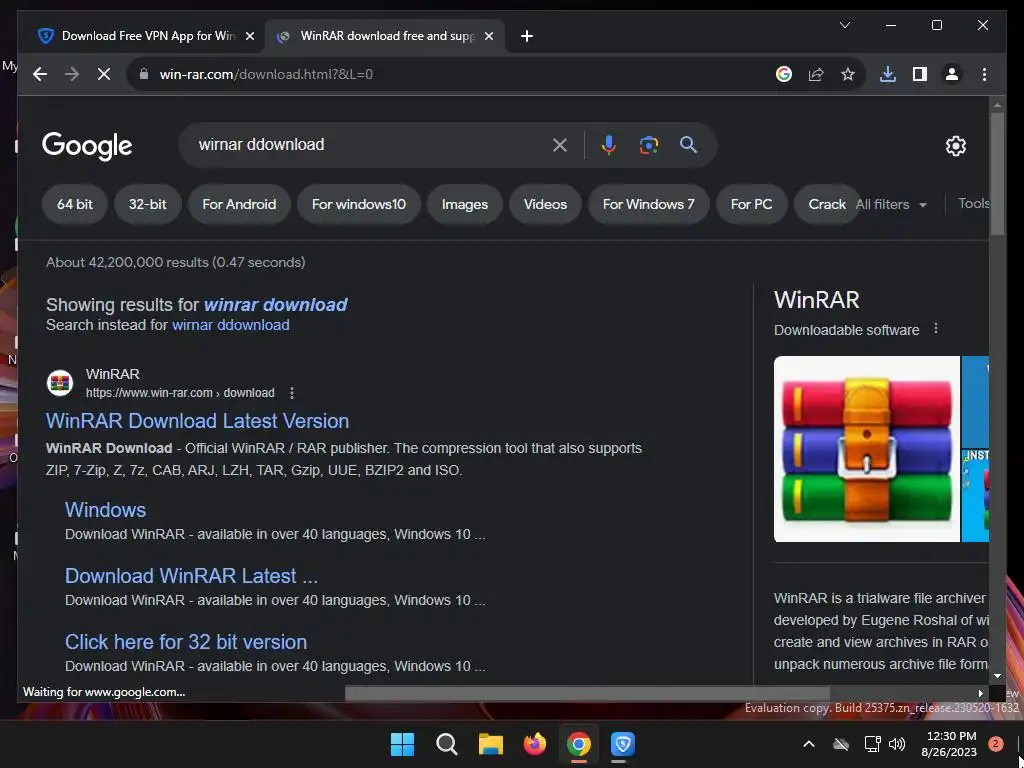Open the three-dot menu beside win-rar.com result

point(292,392)
